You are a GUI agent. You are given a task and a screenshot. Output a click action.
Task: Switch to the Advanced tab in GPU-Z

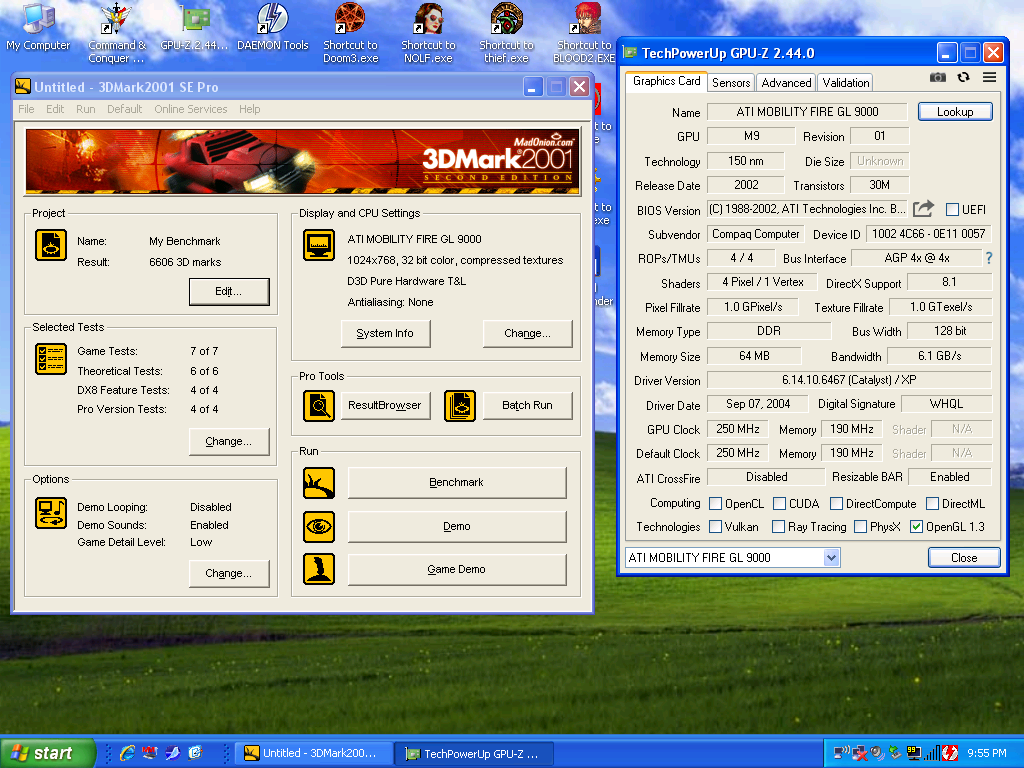pos(786,83)
